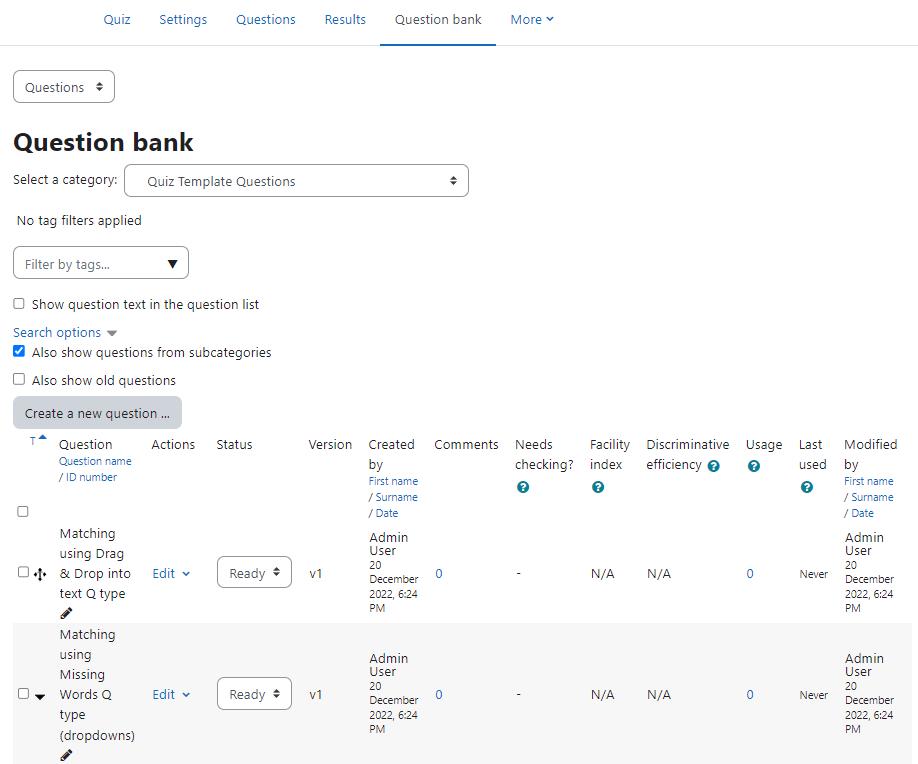The image size is (918, 764).
Task: Click the Comments column header
Action: pyautogui.click(x=466, y=444)
